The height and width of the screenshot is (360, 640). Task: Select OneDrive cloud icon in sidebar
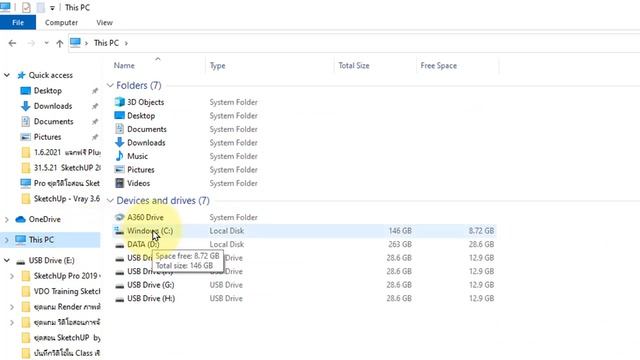point(20,220)
